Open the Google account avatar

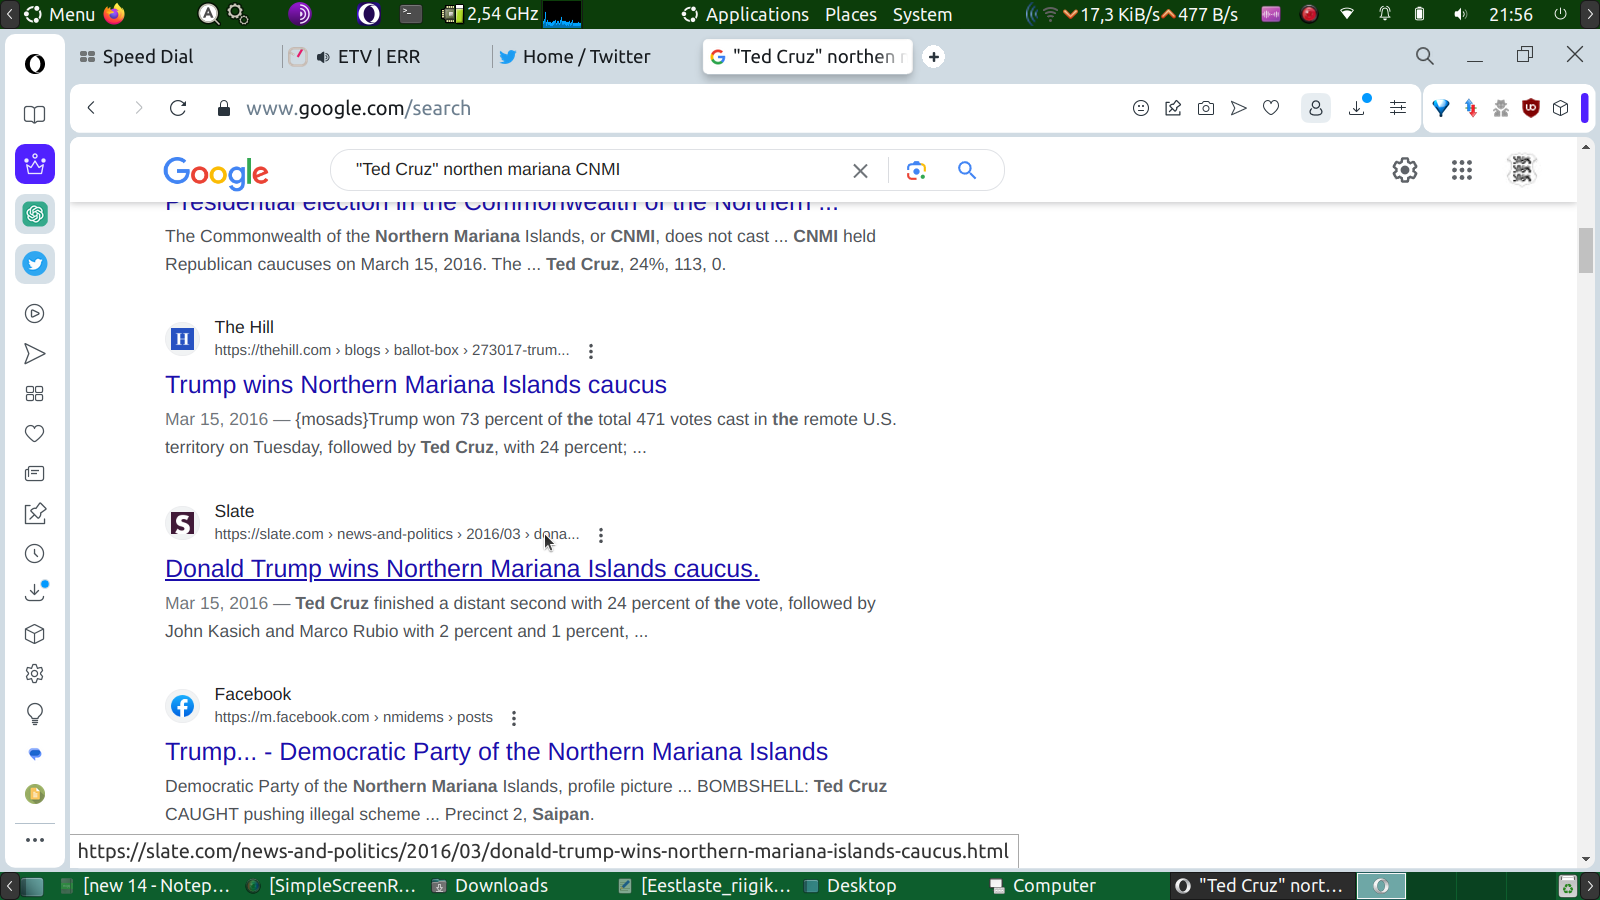(x=1522, y=170)
